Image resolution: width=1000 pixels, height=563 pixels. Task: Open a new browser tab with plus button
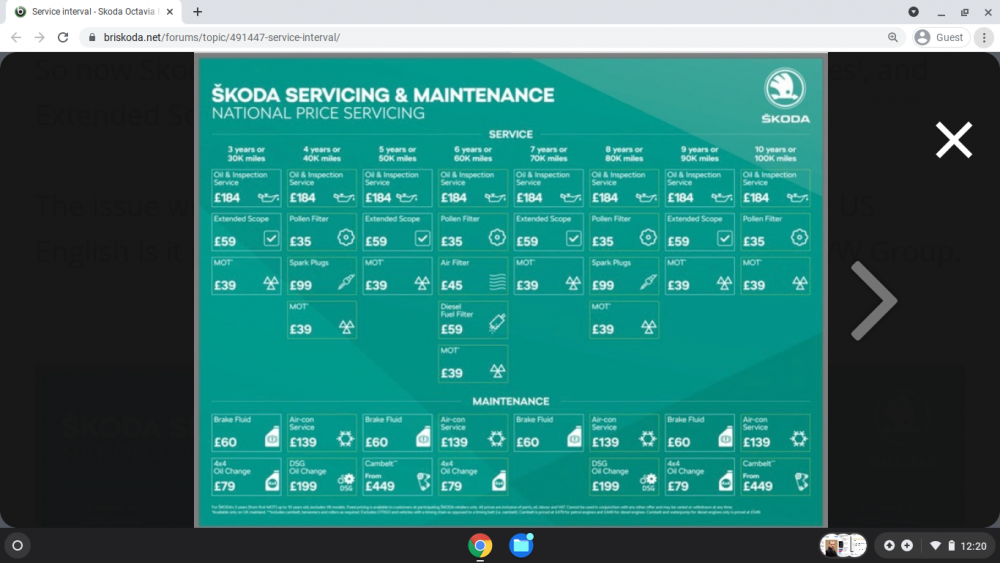(197, 11)
